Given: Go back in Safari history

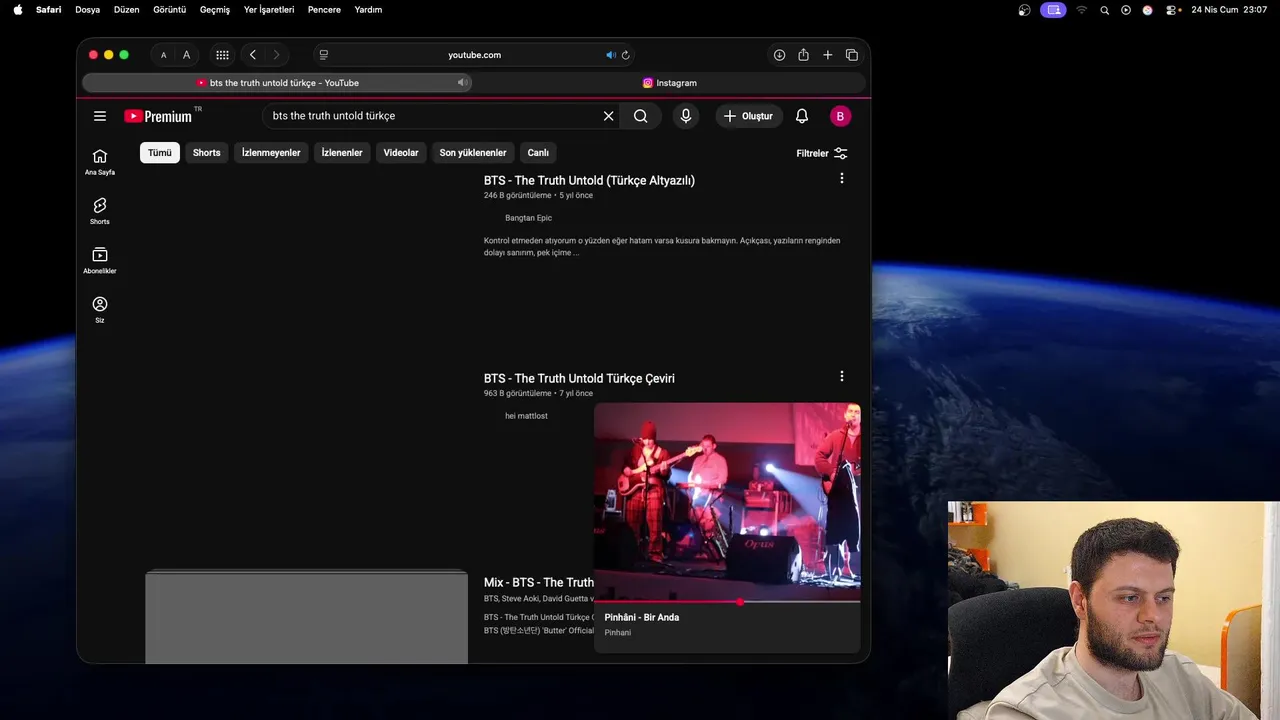Looking at the screenshot, I should [253, 55].
